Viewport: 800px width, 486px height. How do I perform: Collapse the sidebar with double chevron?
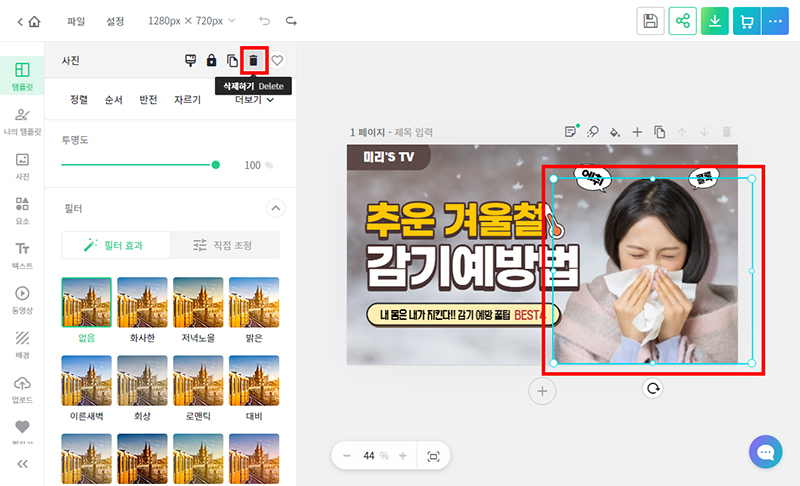pos(22,464)
